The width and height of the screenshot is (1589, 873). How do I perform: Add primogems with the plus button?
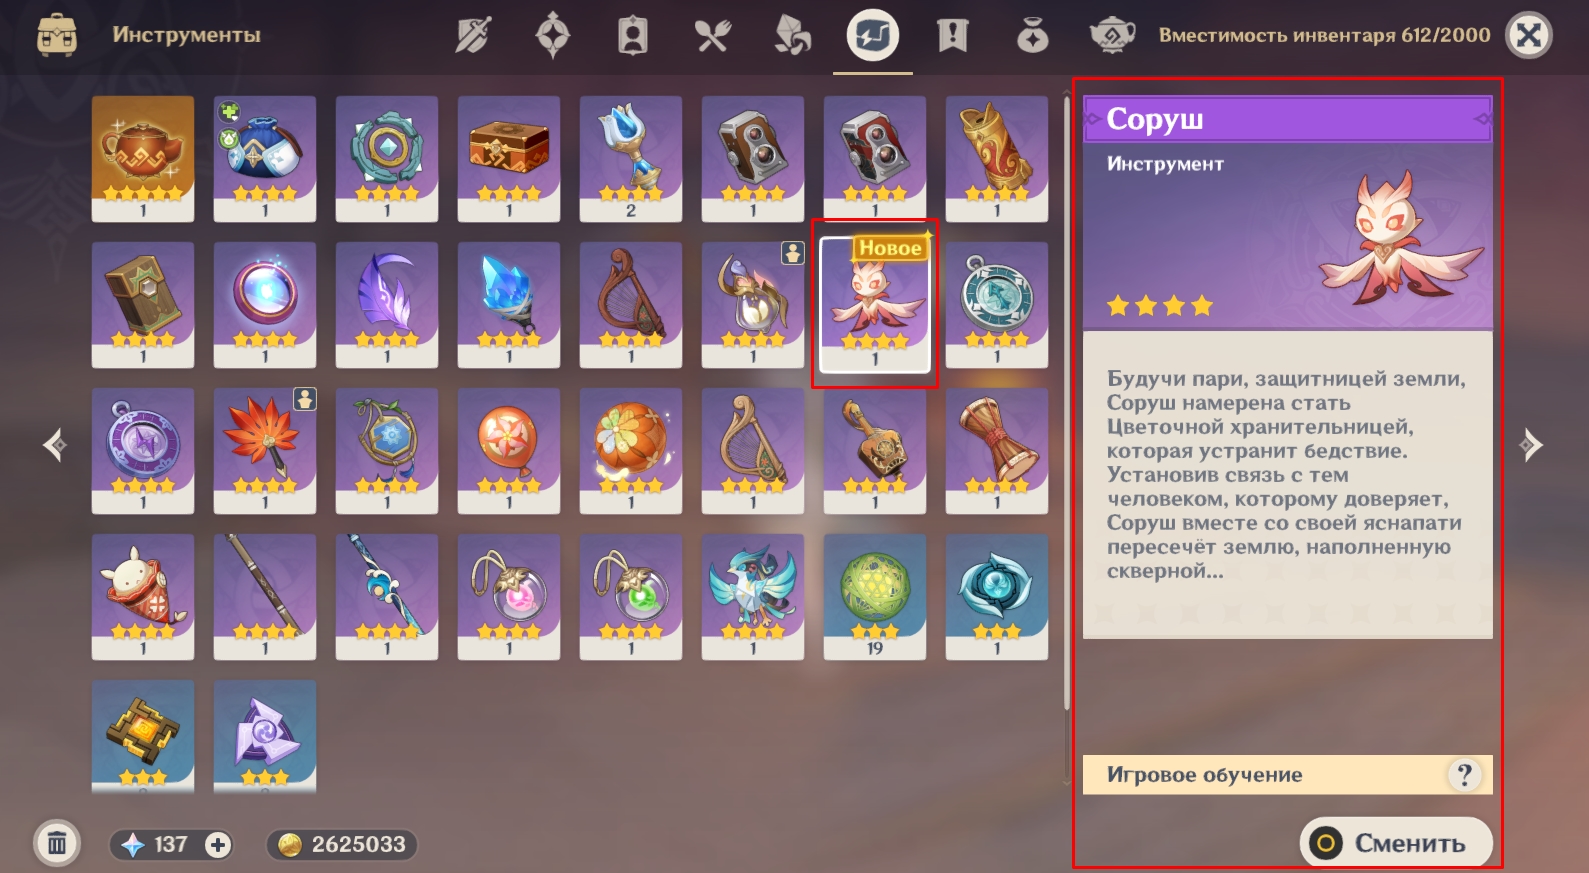pyautogui.click(x=218, y=845)
